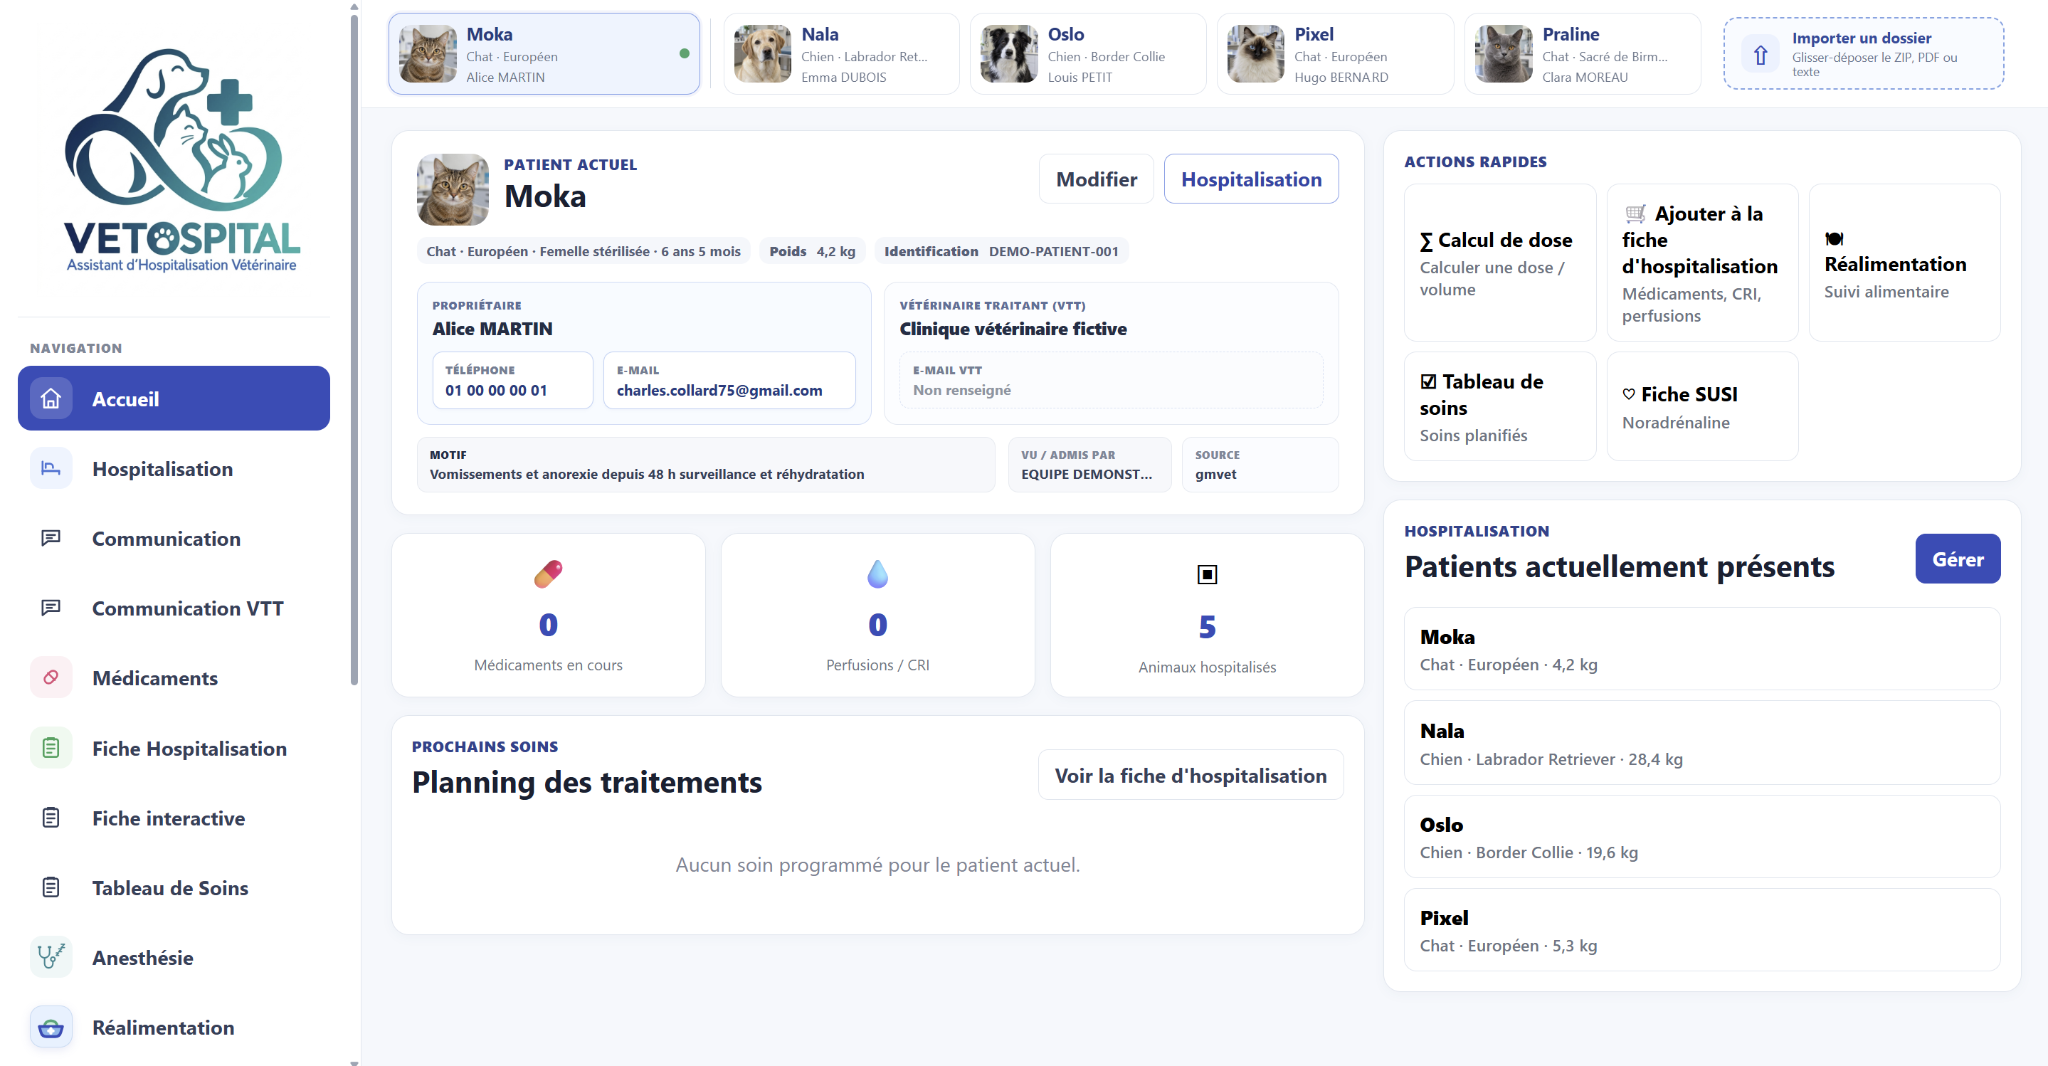Image resolution: width=2048 pixels, height=1066 pixels.
Task: Click the Modifier button
Action: point(1096,179)
